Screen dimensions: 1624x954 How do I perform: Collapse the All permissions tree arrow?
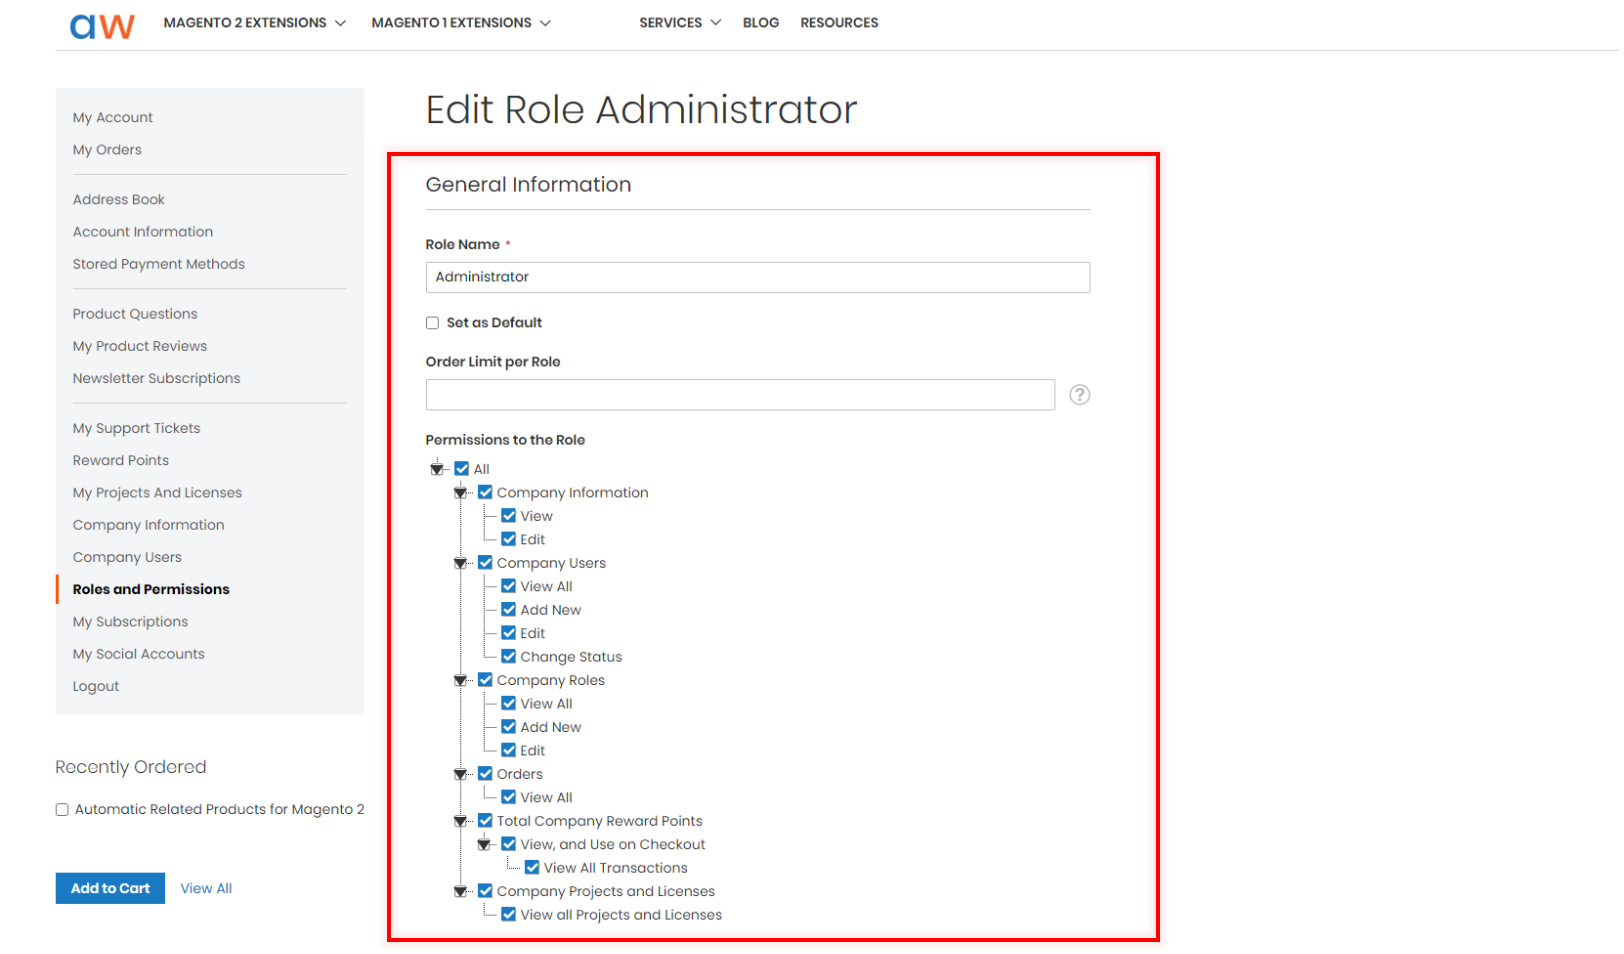coord(437,469)
